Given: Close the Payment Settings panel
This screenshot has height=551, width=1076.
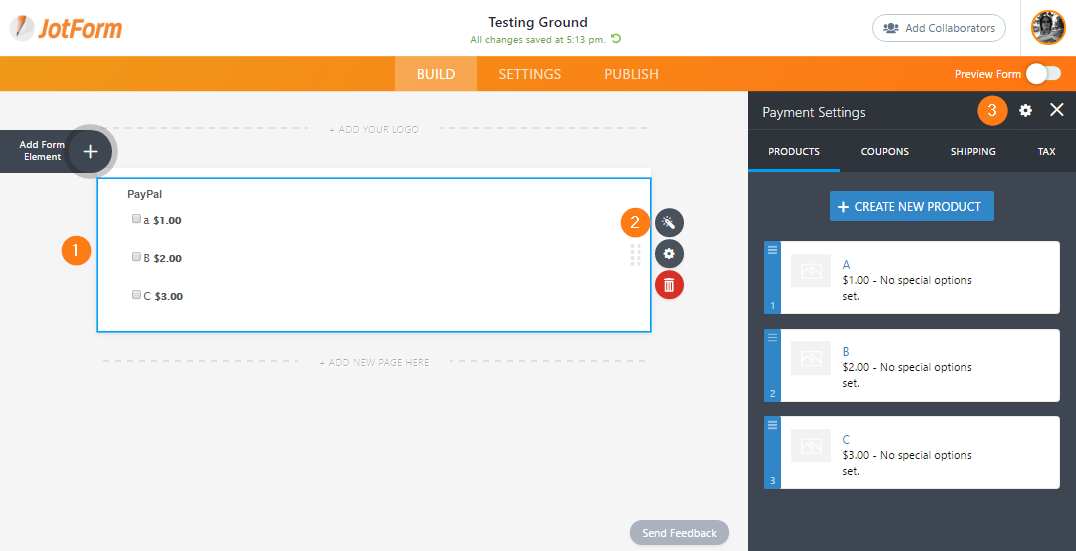Looking at the screenshot, I should coord(1056,111).
